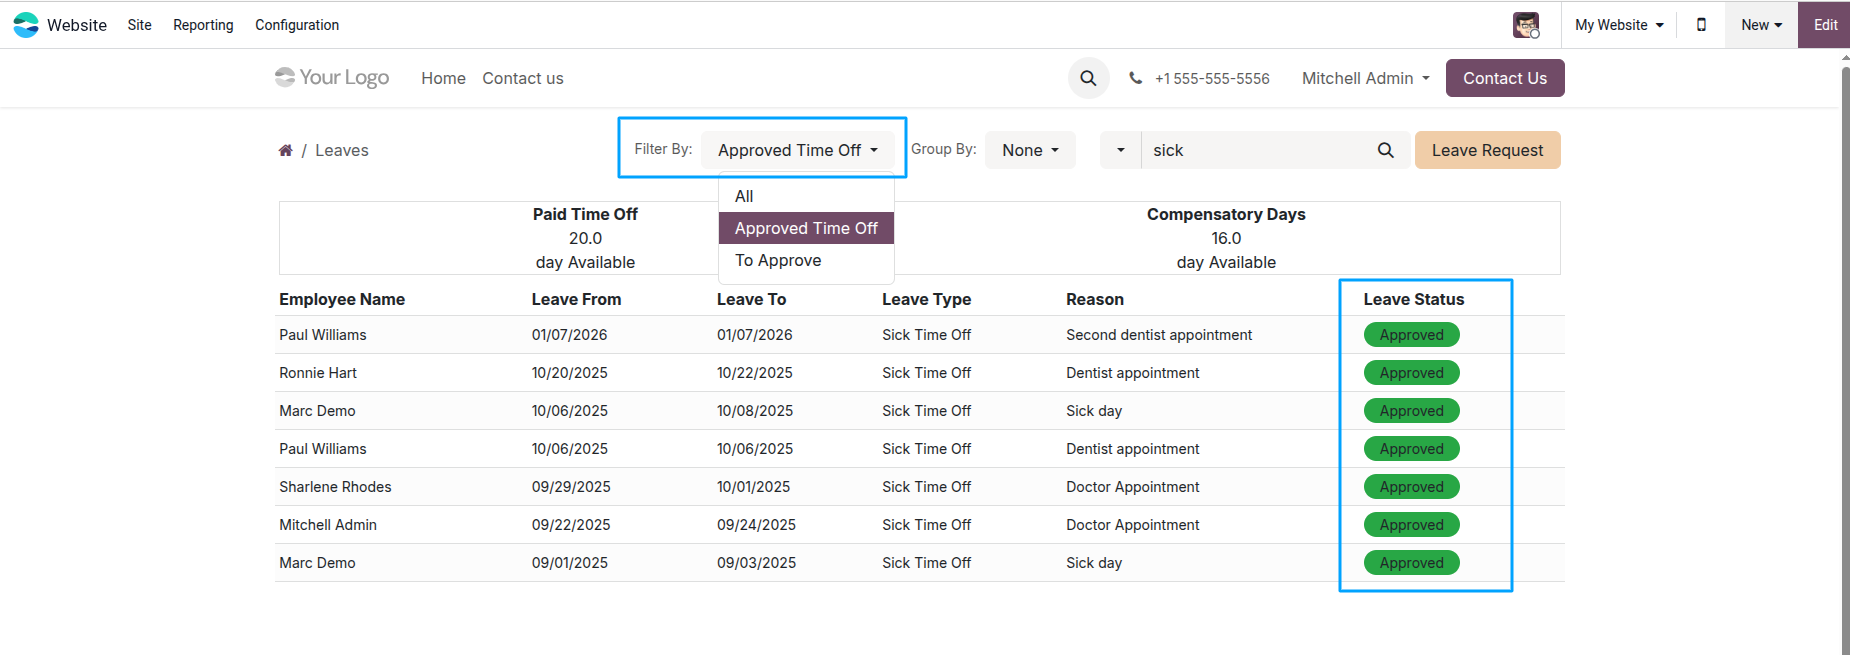Image resolution: width=1850 pixels, height=655 pixels.
Task: Expand the Mitchell Admin user menu
Action: pyautogui.click(x=1366, y=78)
